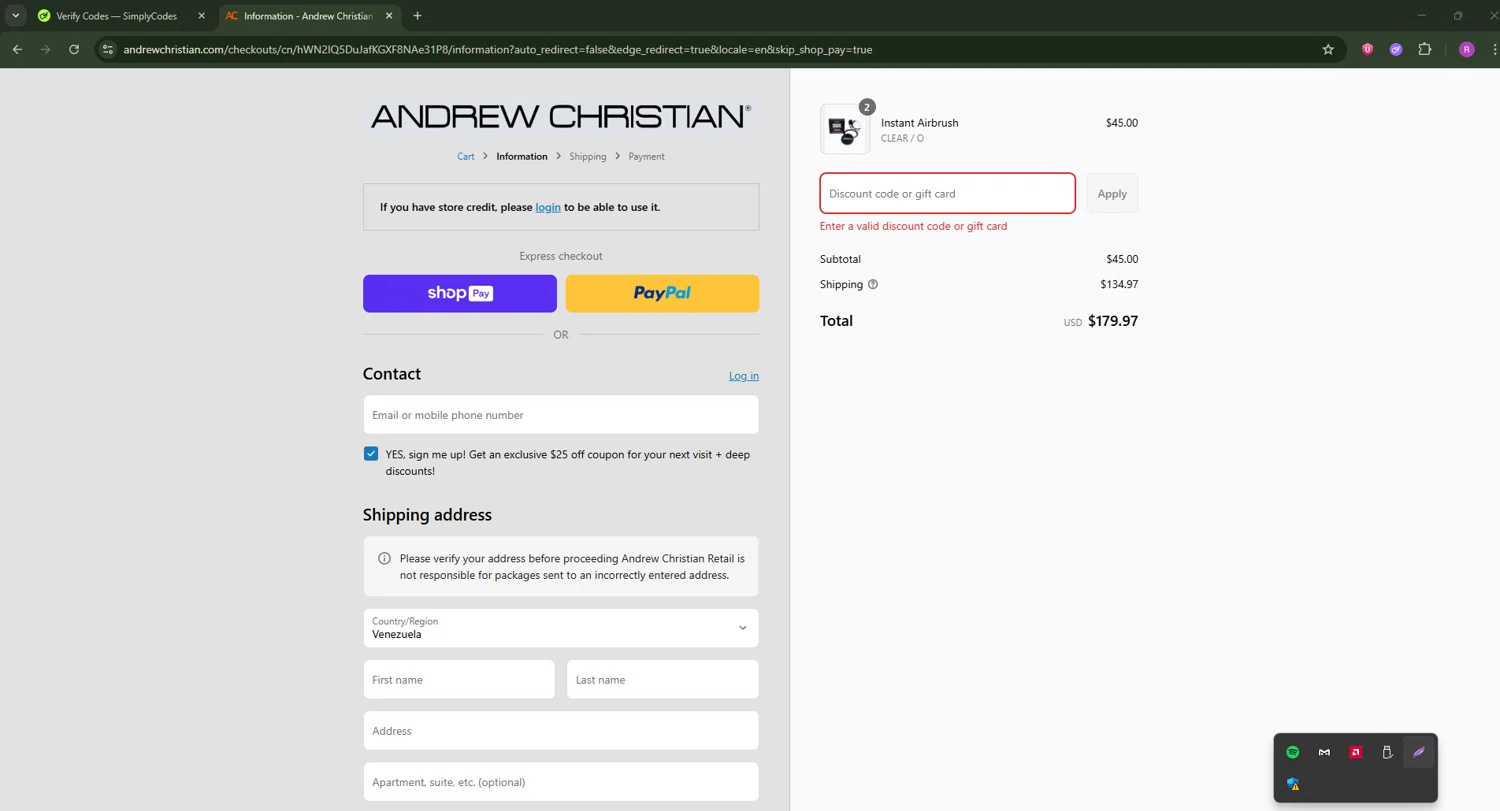
Task: Click the USB device tray icon
Action: (1387, 752)
